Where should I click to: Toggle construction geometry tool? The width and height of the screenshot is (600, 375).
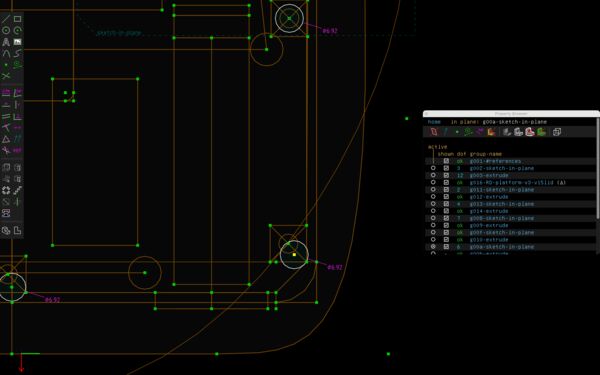click(x=17, y=65)
